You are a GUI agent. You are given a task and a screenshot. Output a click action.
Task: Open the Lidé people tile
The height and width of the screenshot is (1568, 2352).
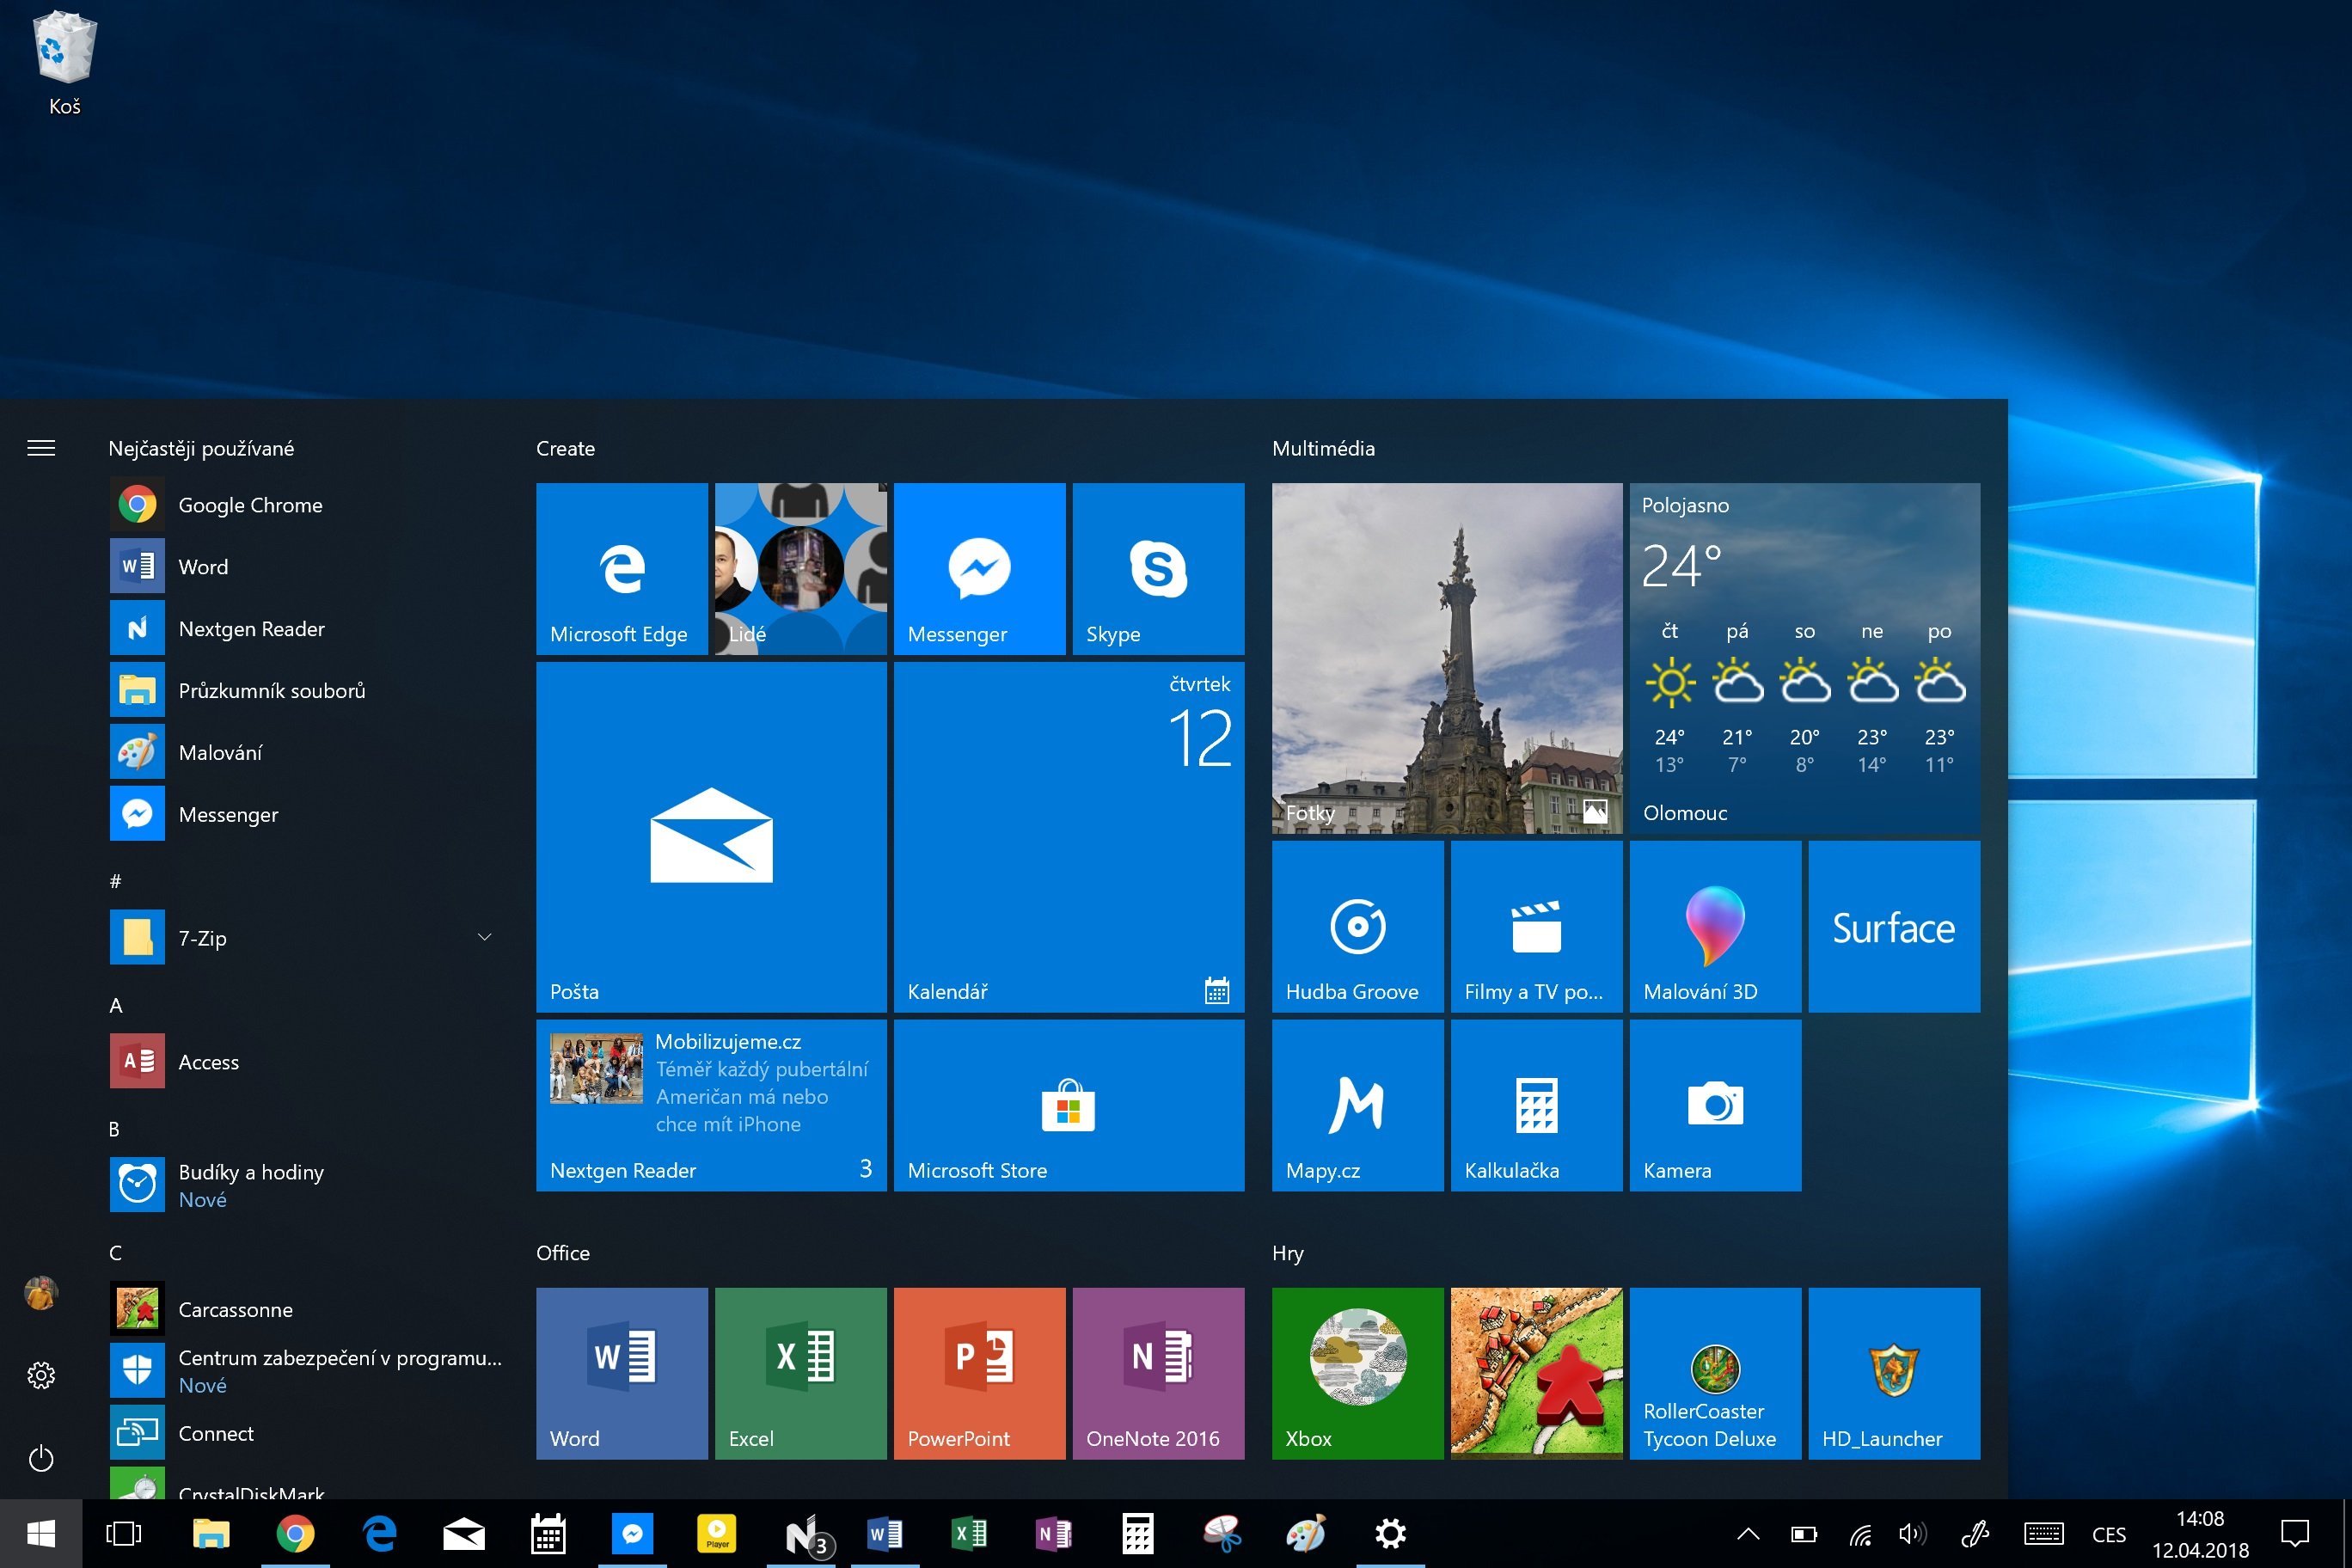801,569
